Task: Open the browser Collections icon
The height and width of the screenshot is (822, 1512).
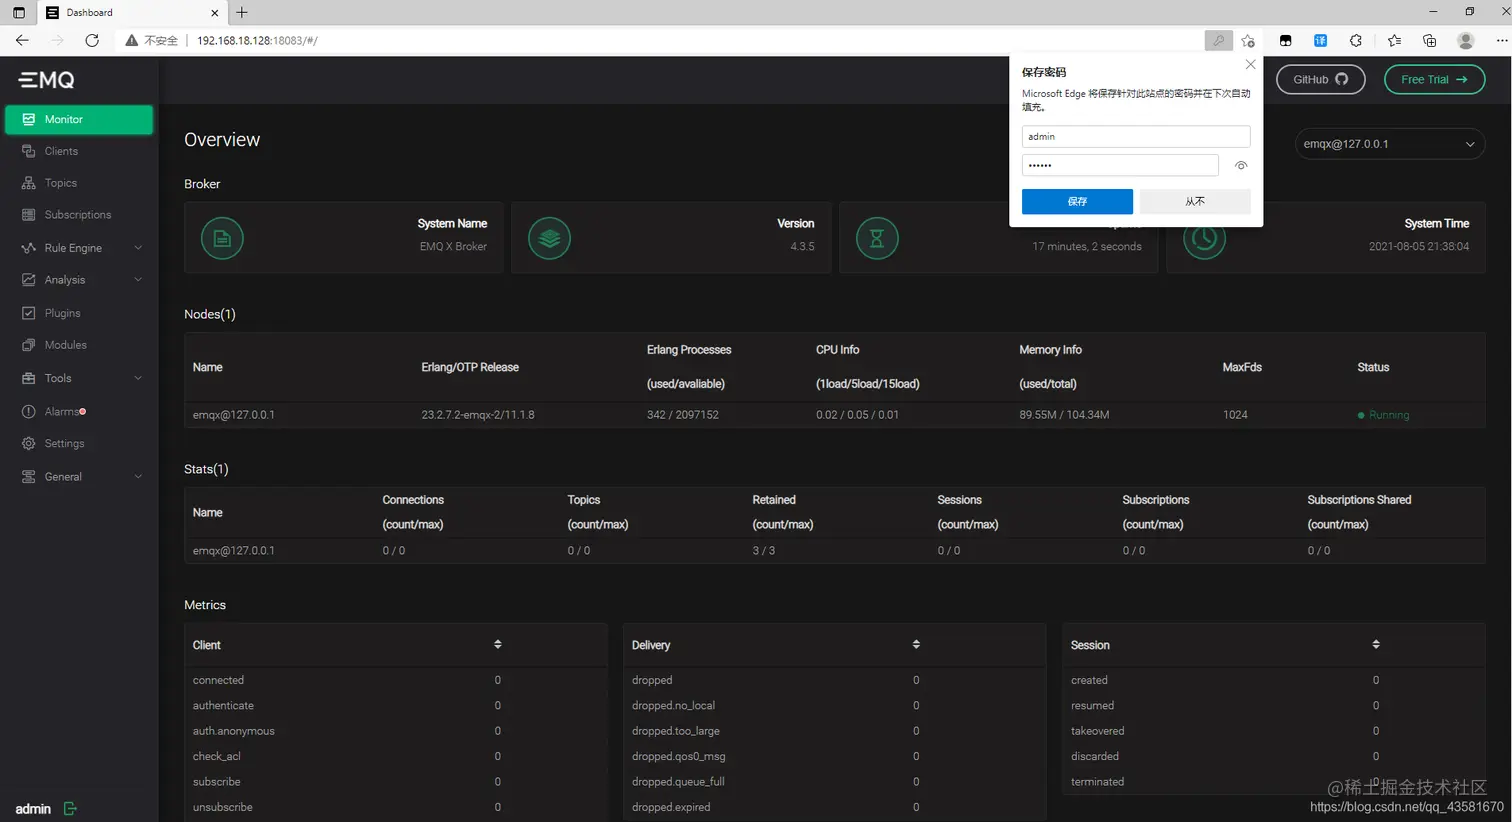Action: (x=1430, y=40)
